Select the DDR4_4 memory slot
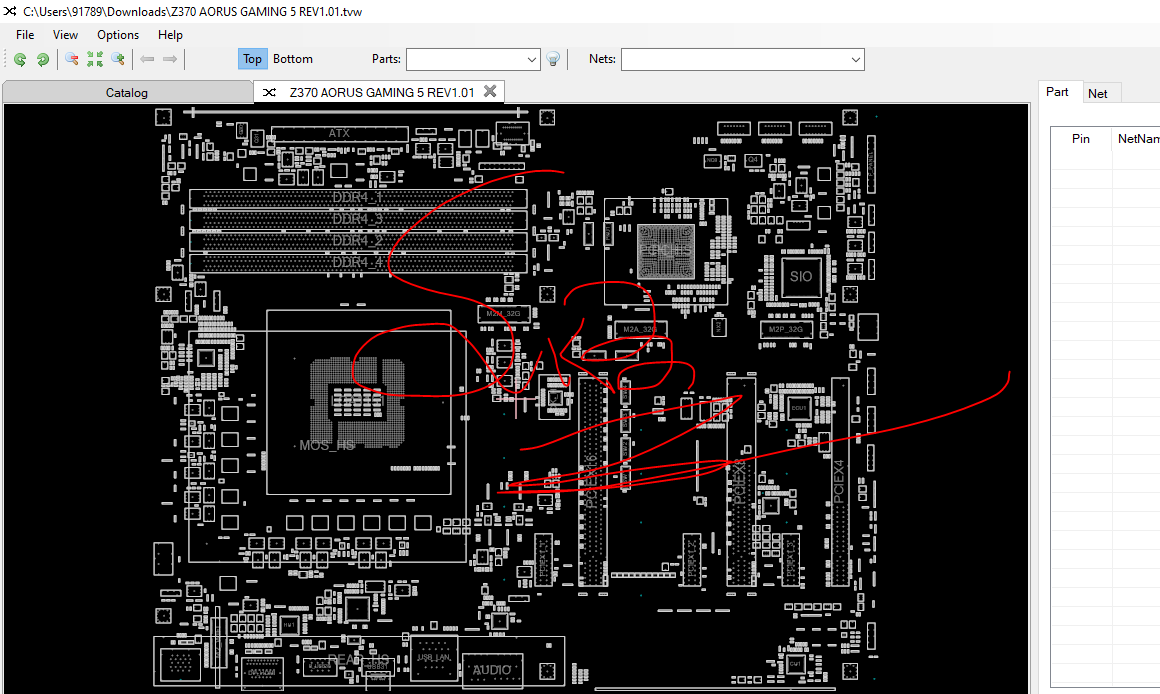This screenshot has width=1160, height=694. click(358, 263)
